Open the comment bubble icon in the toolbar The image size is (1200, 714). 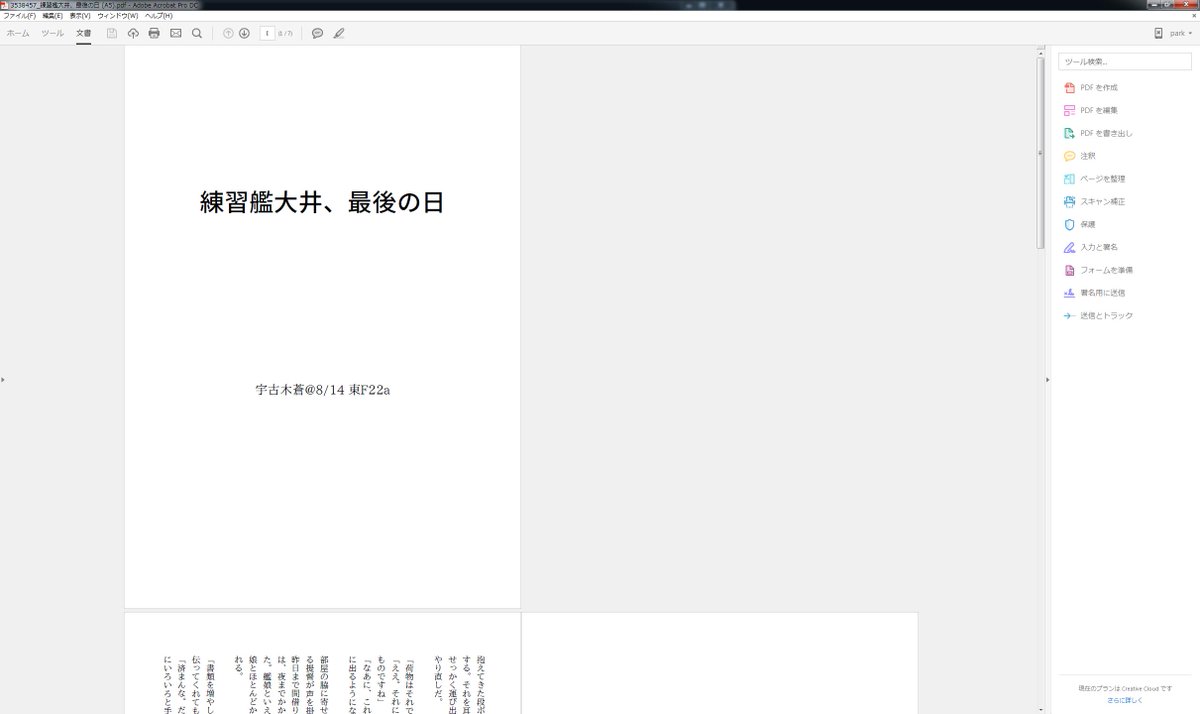[x=317, y=33]
